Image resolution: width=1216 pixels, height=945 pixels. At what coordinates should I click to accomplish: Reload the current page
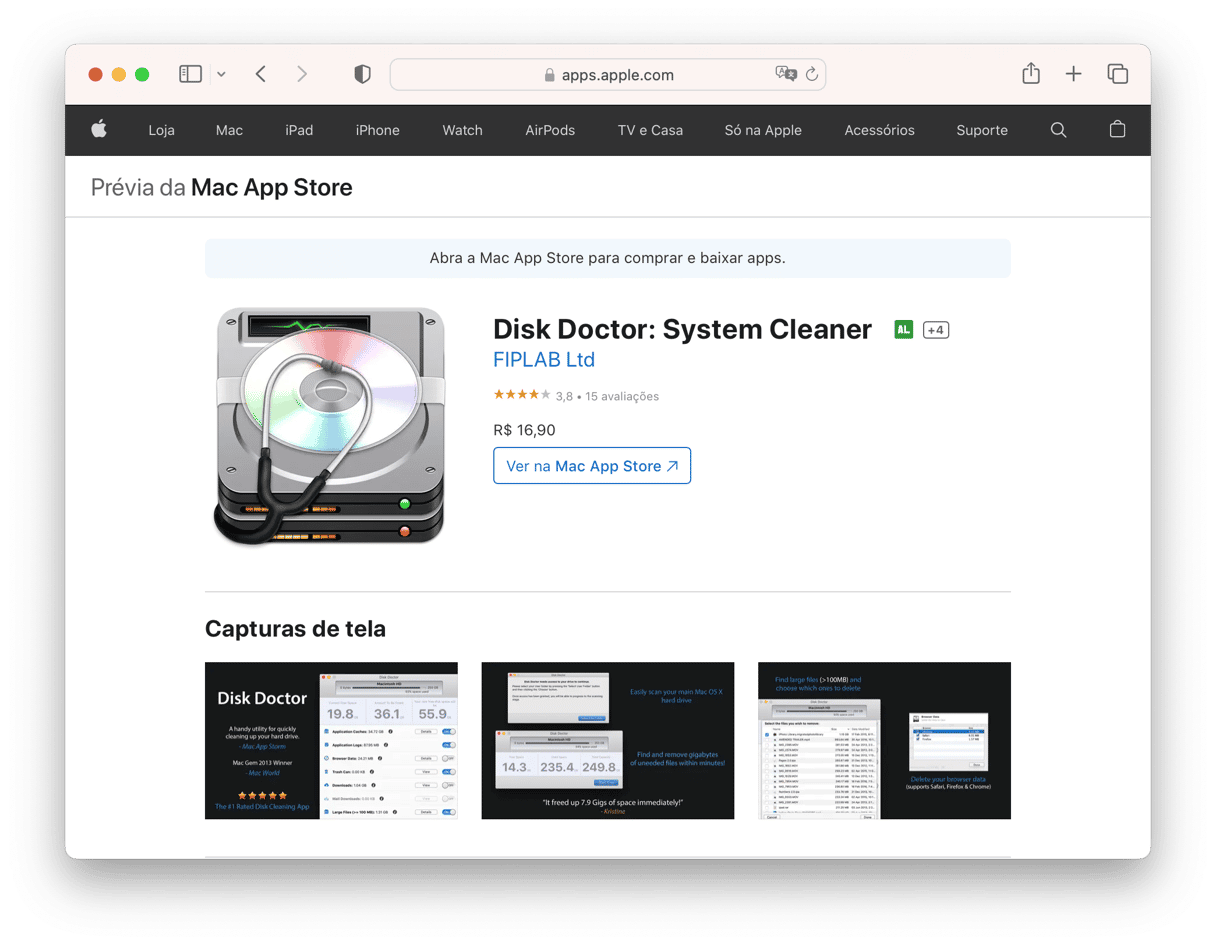pyautogui.click(x=812, y=74)
